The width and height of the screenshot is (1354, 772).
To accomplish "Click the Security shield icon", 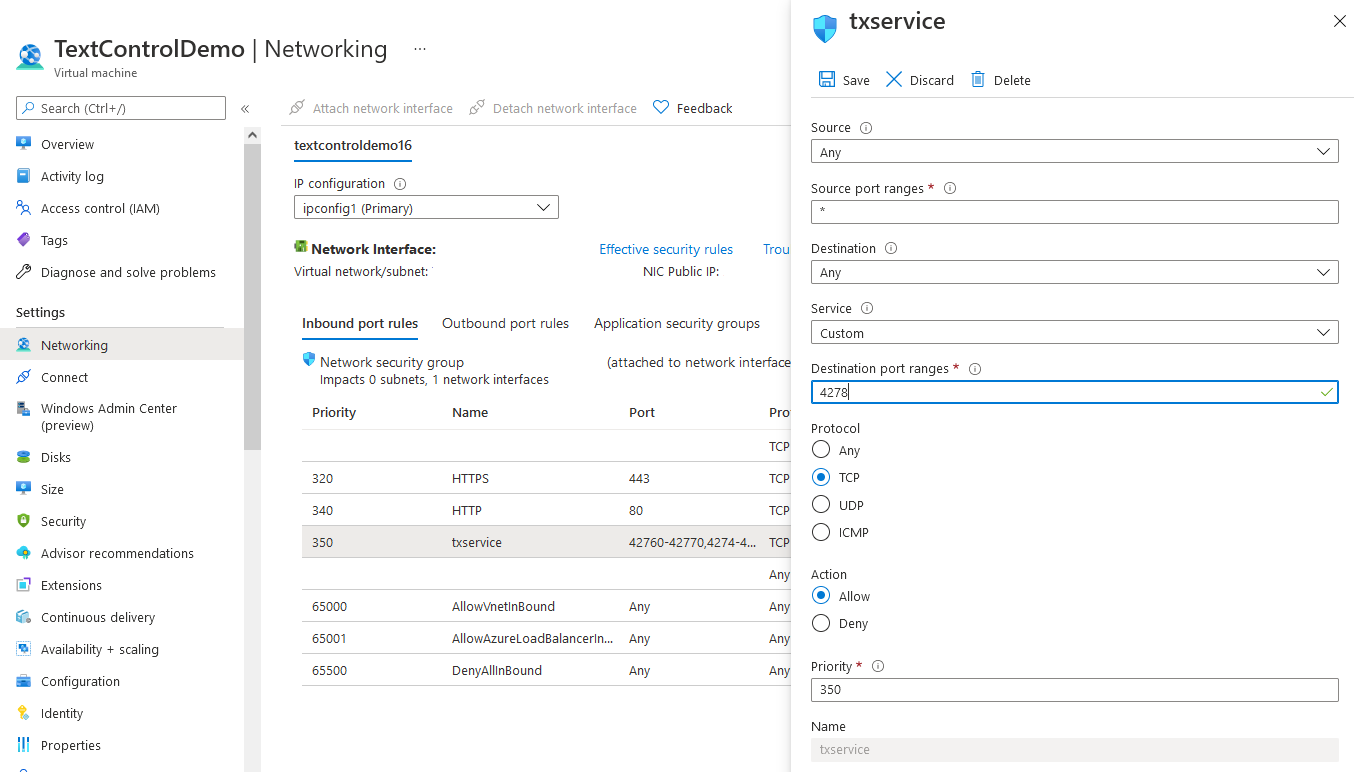I will coord(24,521).
